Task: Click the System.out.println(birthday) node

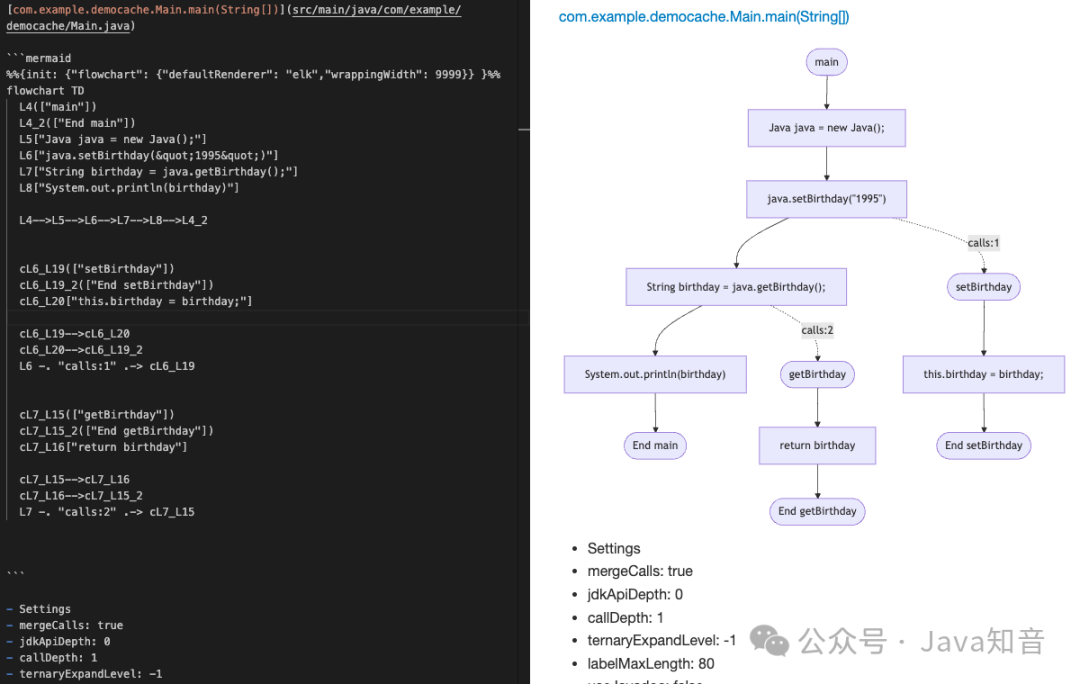Action: click(x=655, y=374)
